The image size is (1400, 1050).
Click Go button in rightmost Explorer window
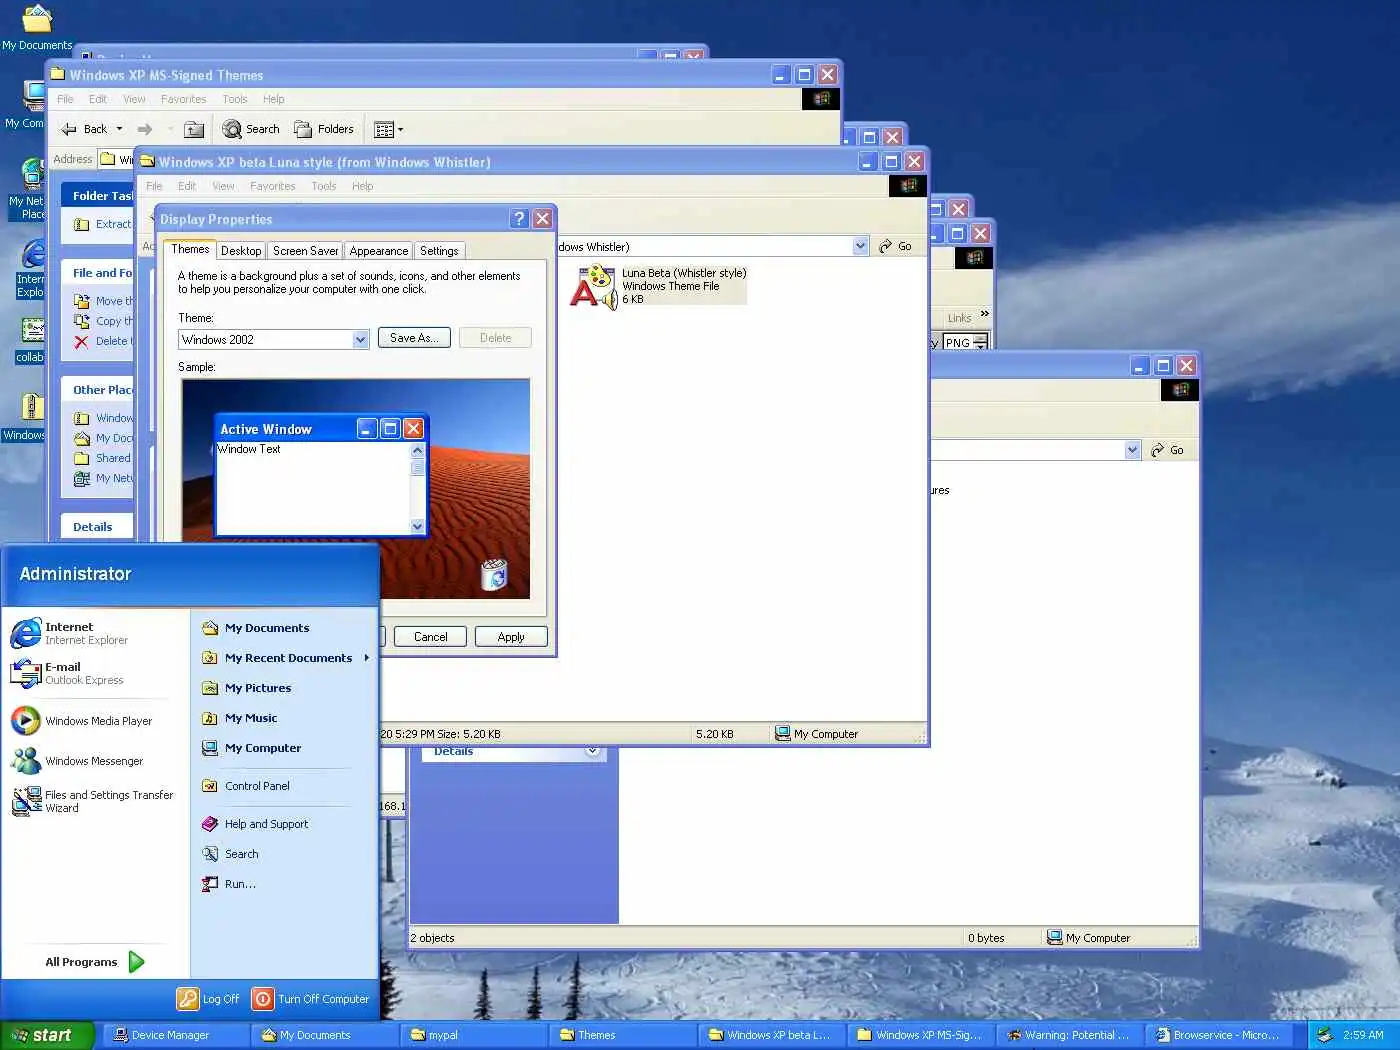[x=1168, y=450]
